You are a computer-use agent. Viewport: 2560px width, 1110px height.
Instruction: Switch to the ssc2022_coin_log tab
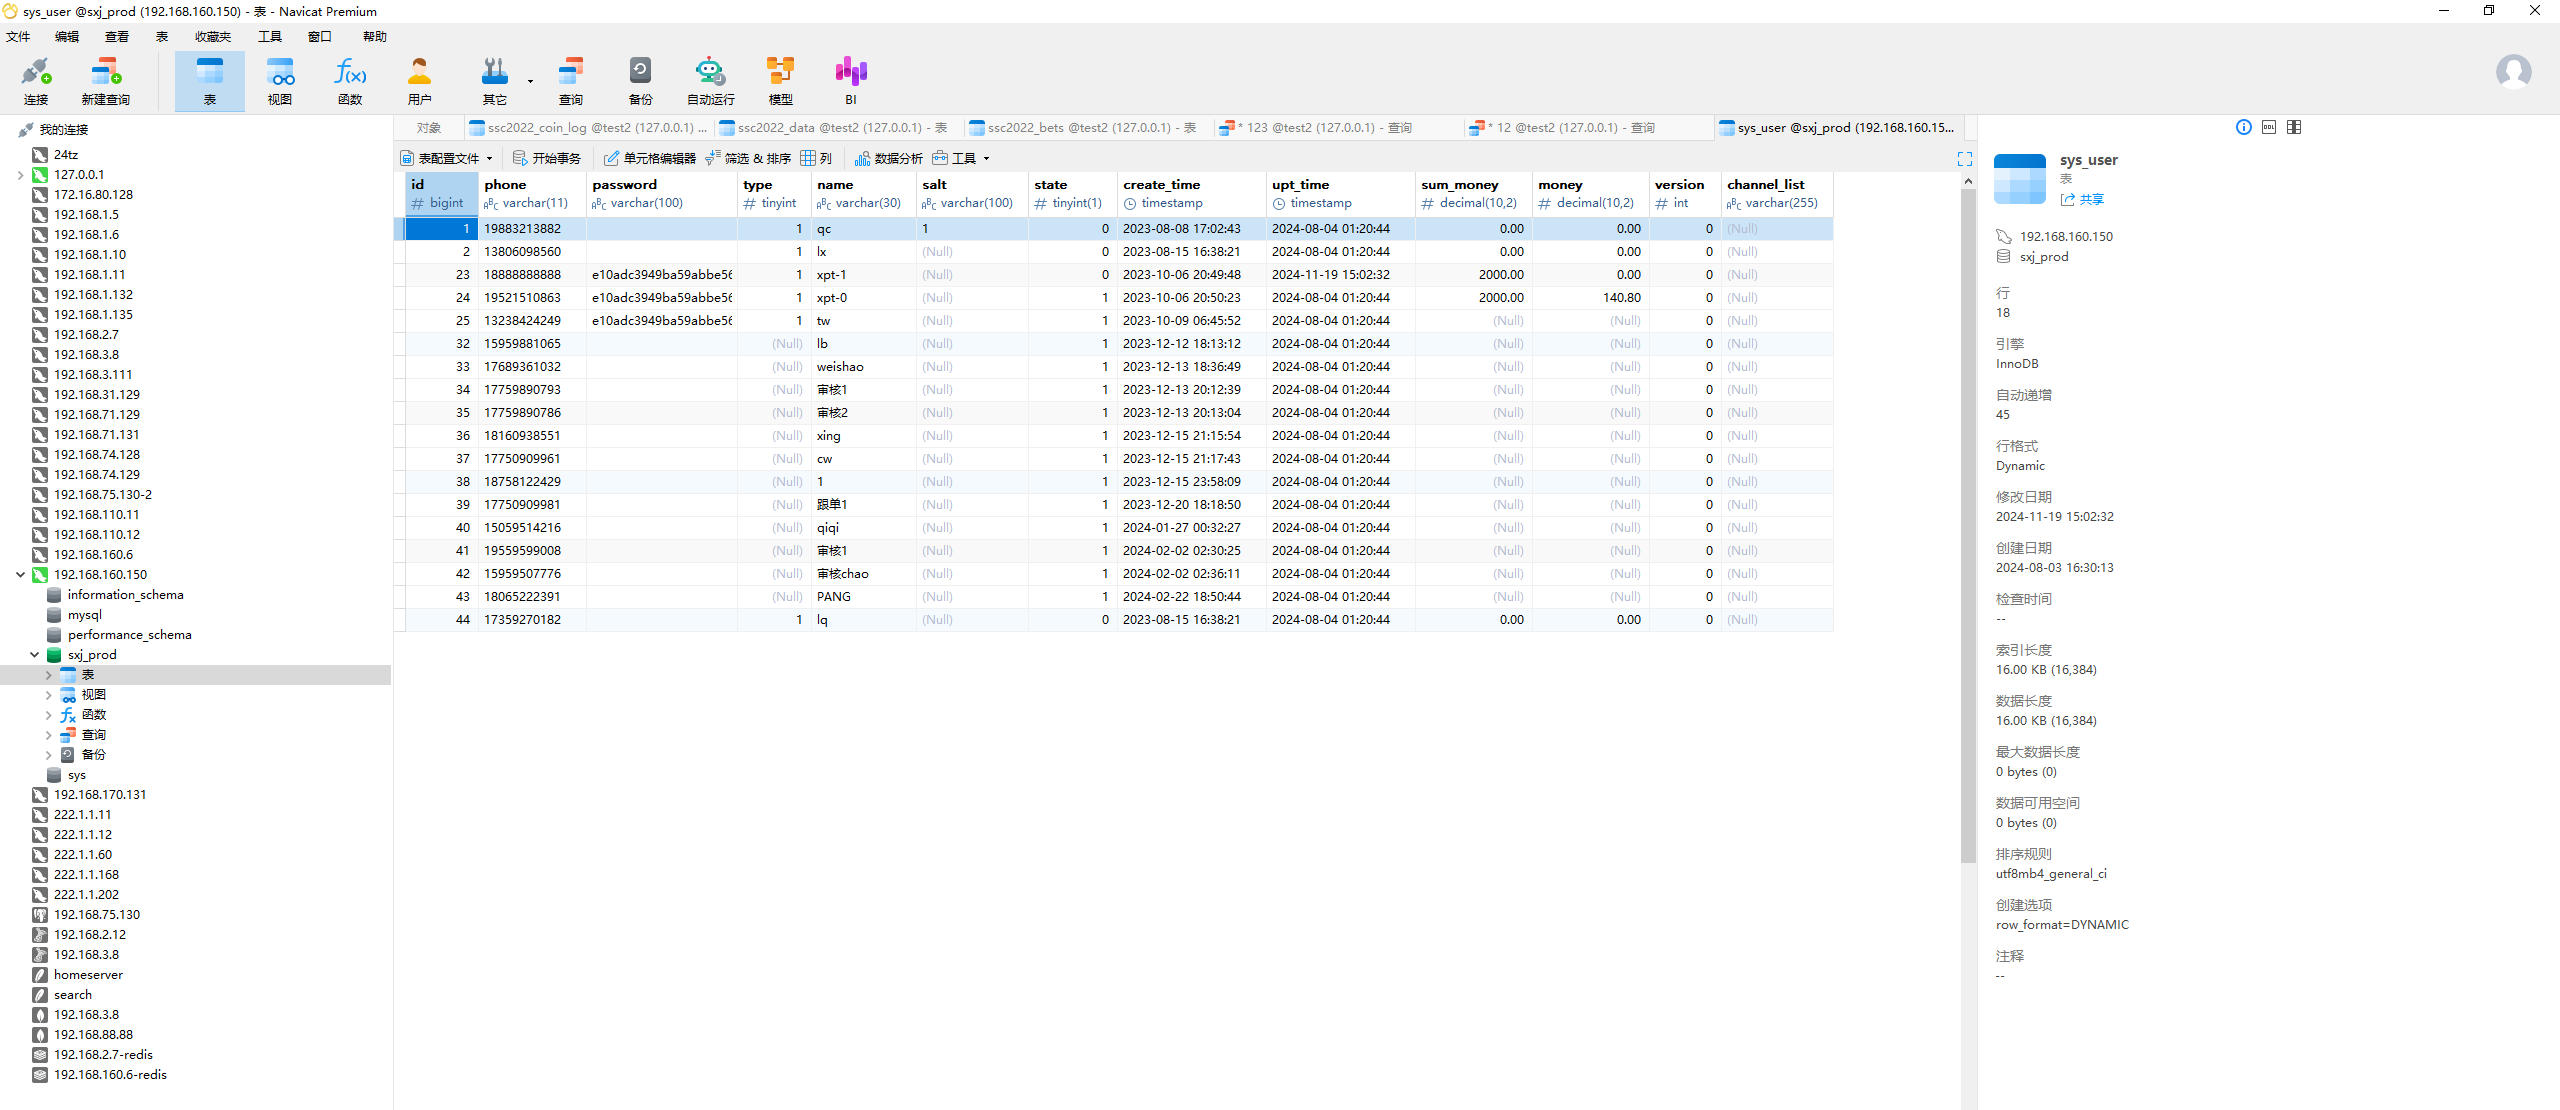(x=589, y=128)
